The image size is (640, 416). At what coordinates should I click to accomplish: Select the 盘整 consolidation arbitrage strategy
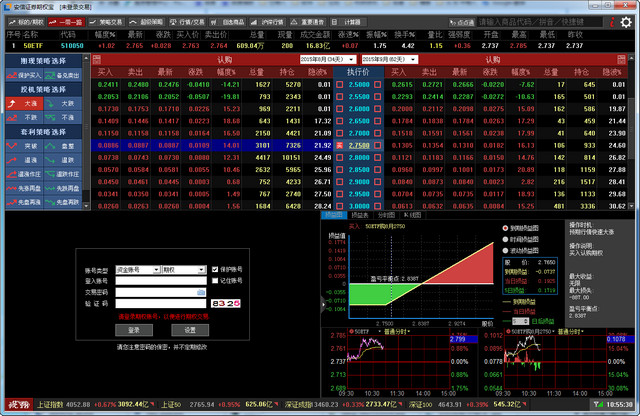coord(66,145)
